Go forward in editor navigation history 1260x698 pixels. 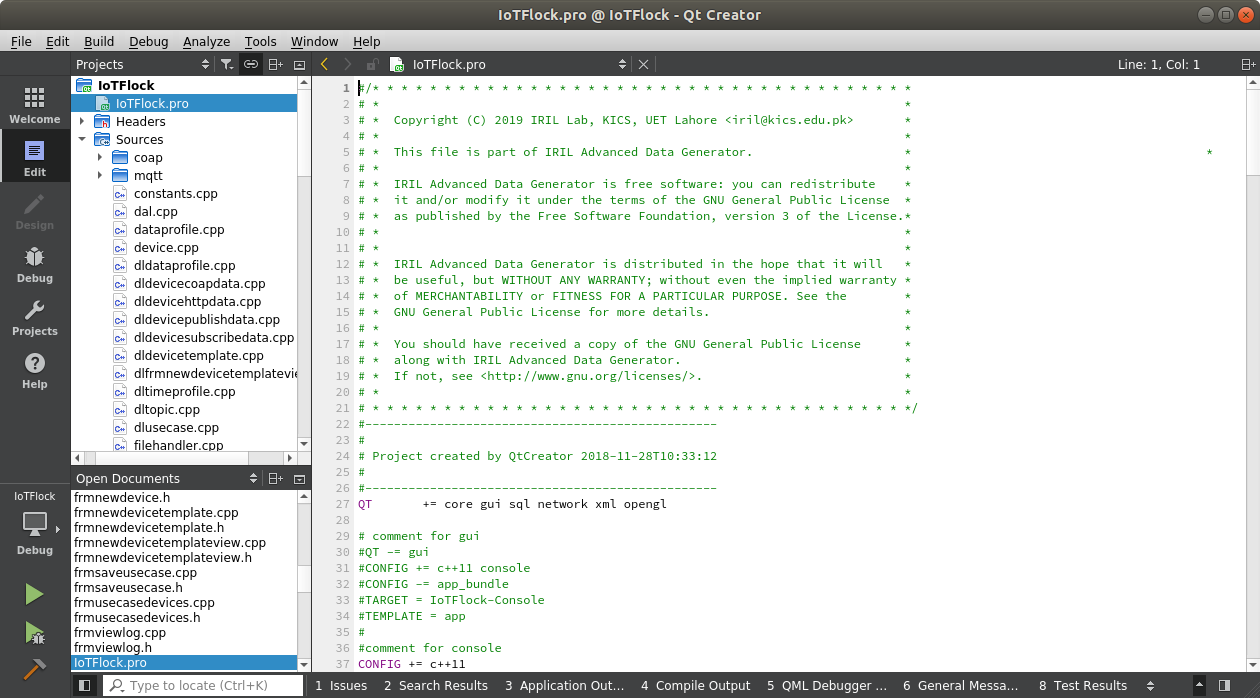coord(348,64)
